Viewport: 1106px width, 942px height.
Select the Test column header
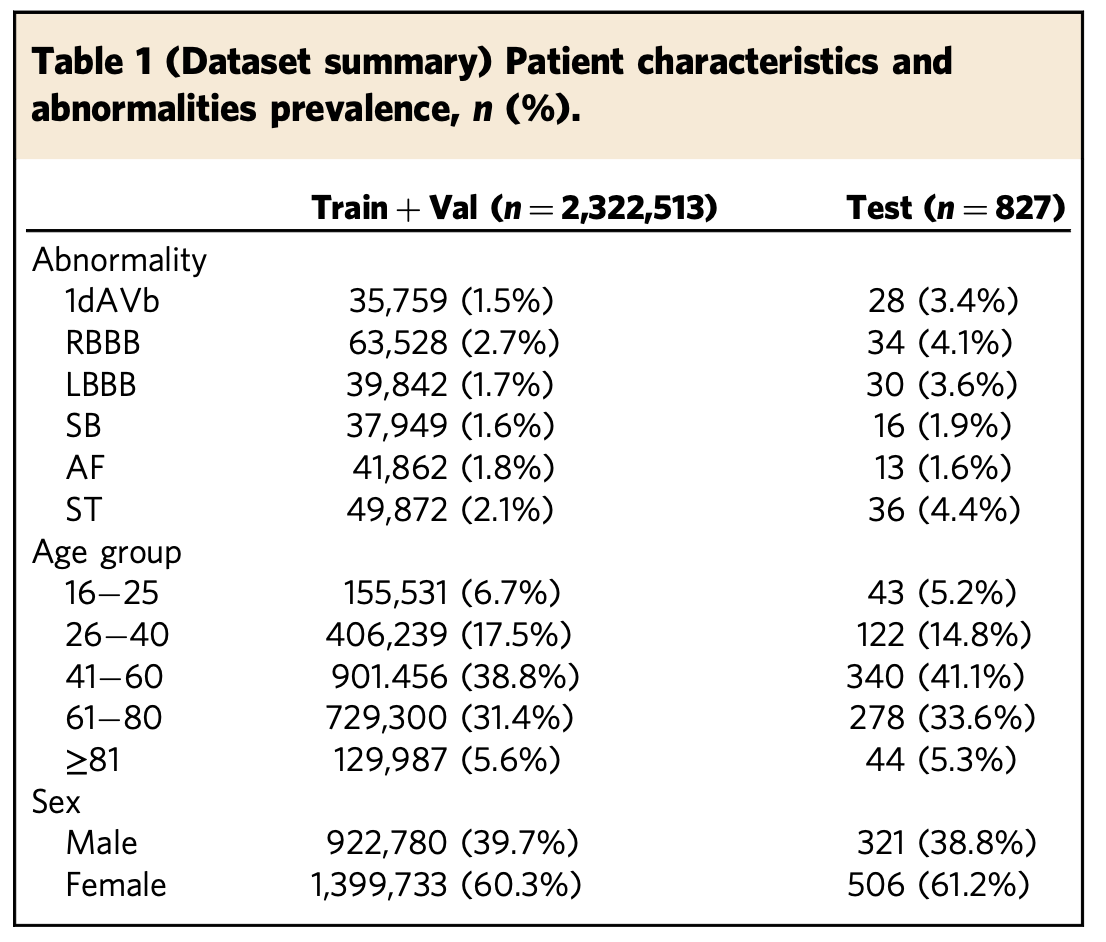click(954, 208)
